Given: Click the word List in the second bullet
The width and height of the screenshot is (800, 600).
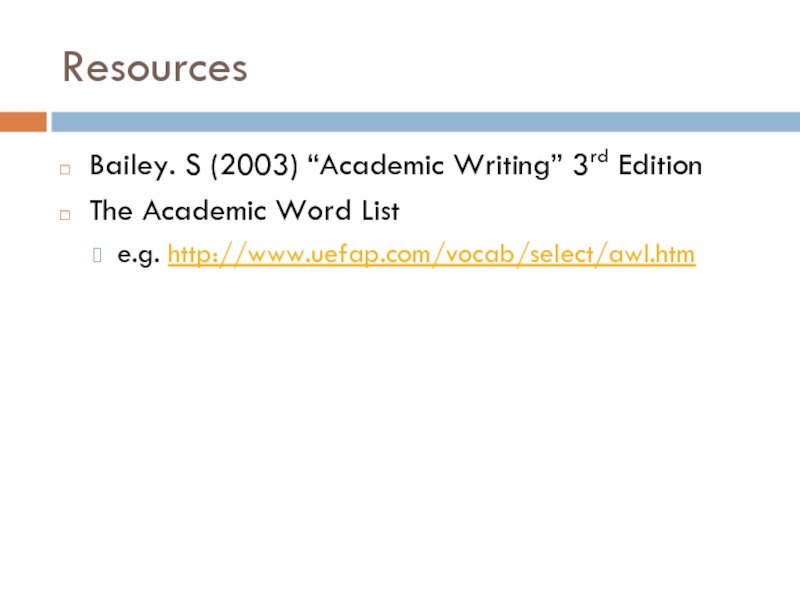Looking at the screenshot, I should (378, 211).
